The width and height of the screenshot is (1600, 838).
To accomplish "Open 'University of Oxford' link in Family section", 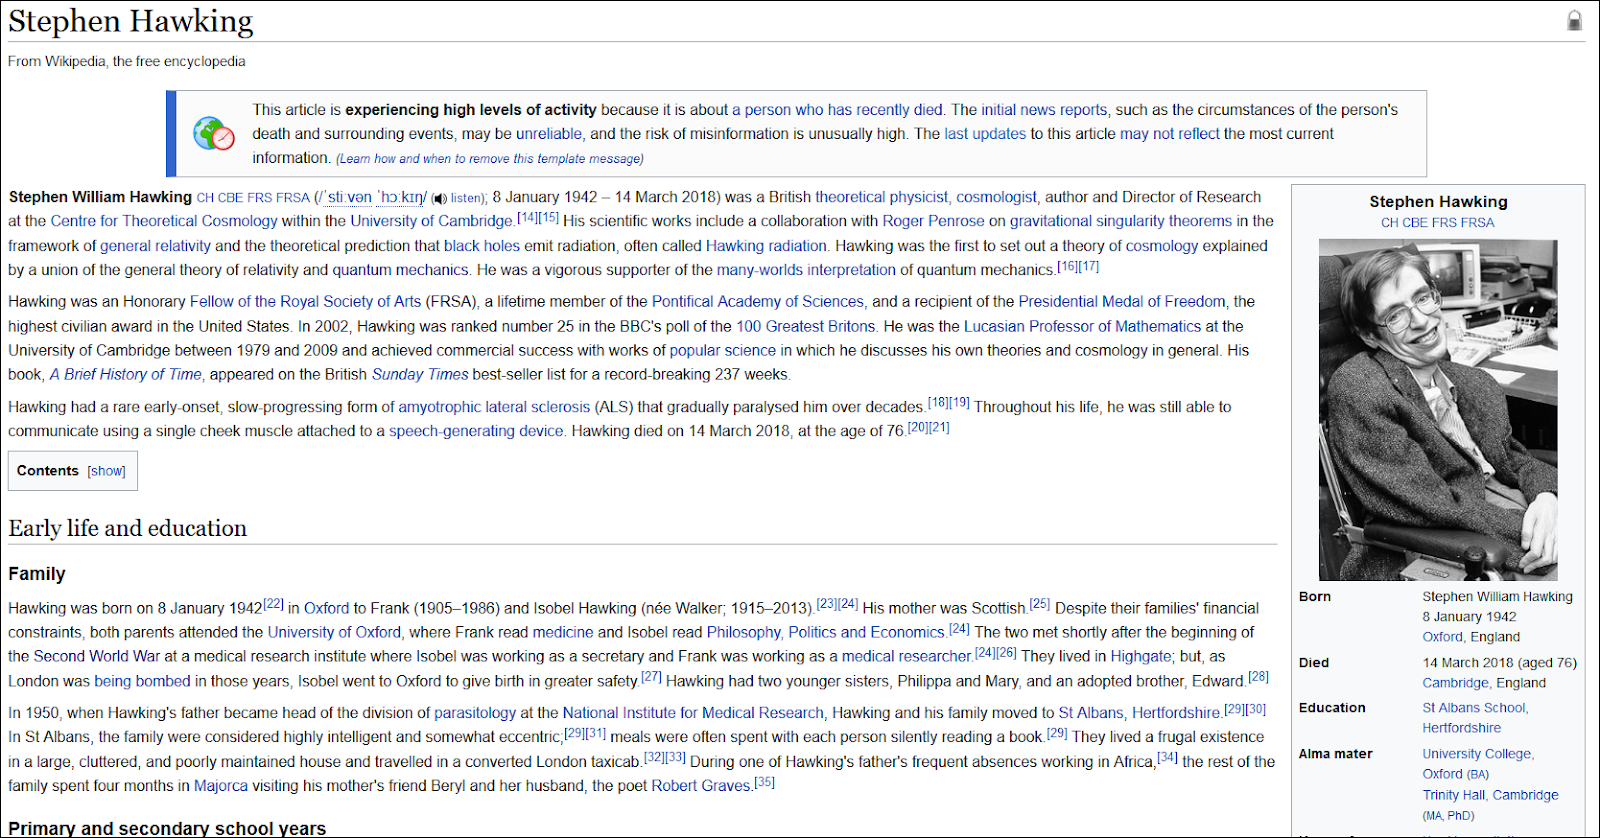I will tap(334, 633).
